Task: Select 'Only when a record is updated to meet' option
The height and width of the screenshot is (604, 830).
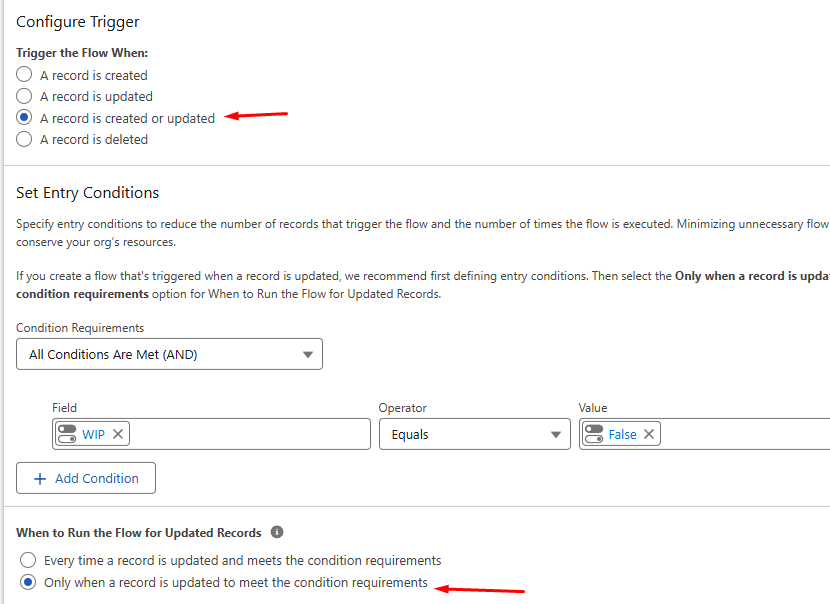Action: coord(28,582)
